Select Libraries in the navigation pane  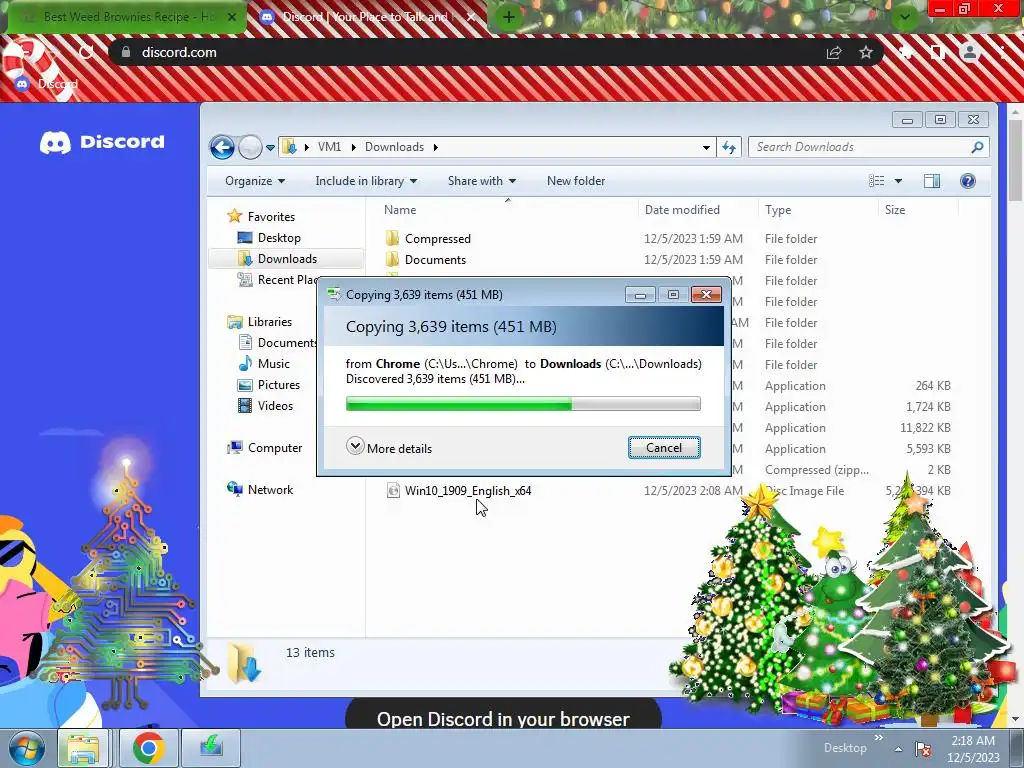click(x=269, y=321)
